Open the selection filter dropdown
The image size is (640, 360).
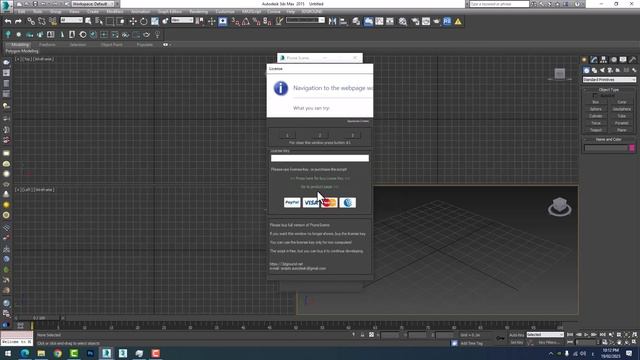click(71, 20)
